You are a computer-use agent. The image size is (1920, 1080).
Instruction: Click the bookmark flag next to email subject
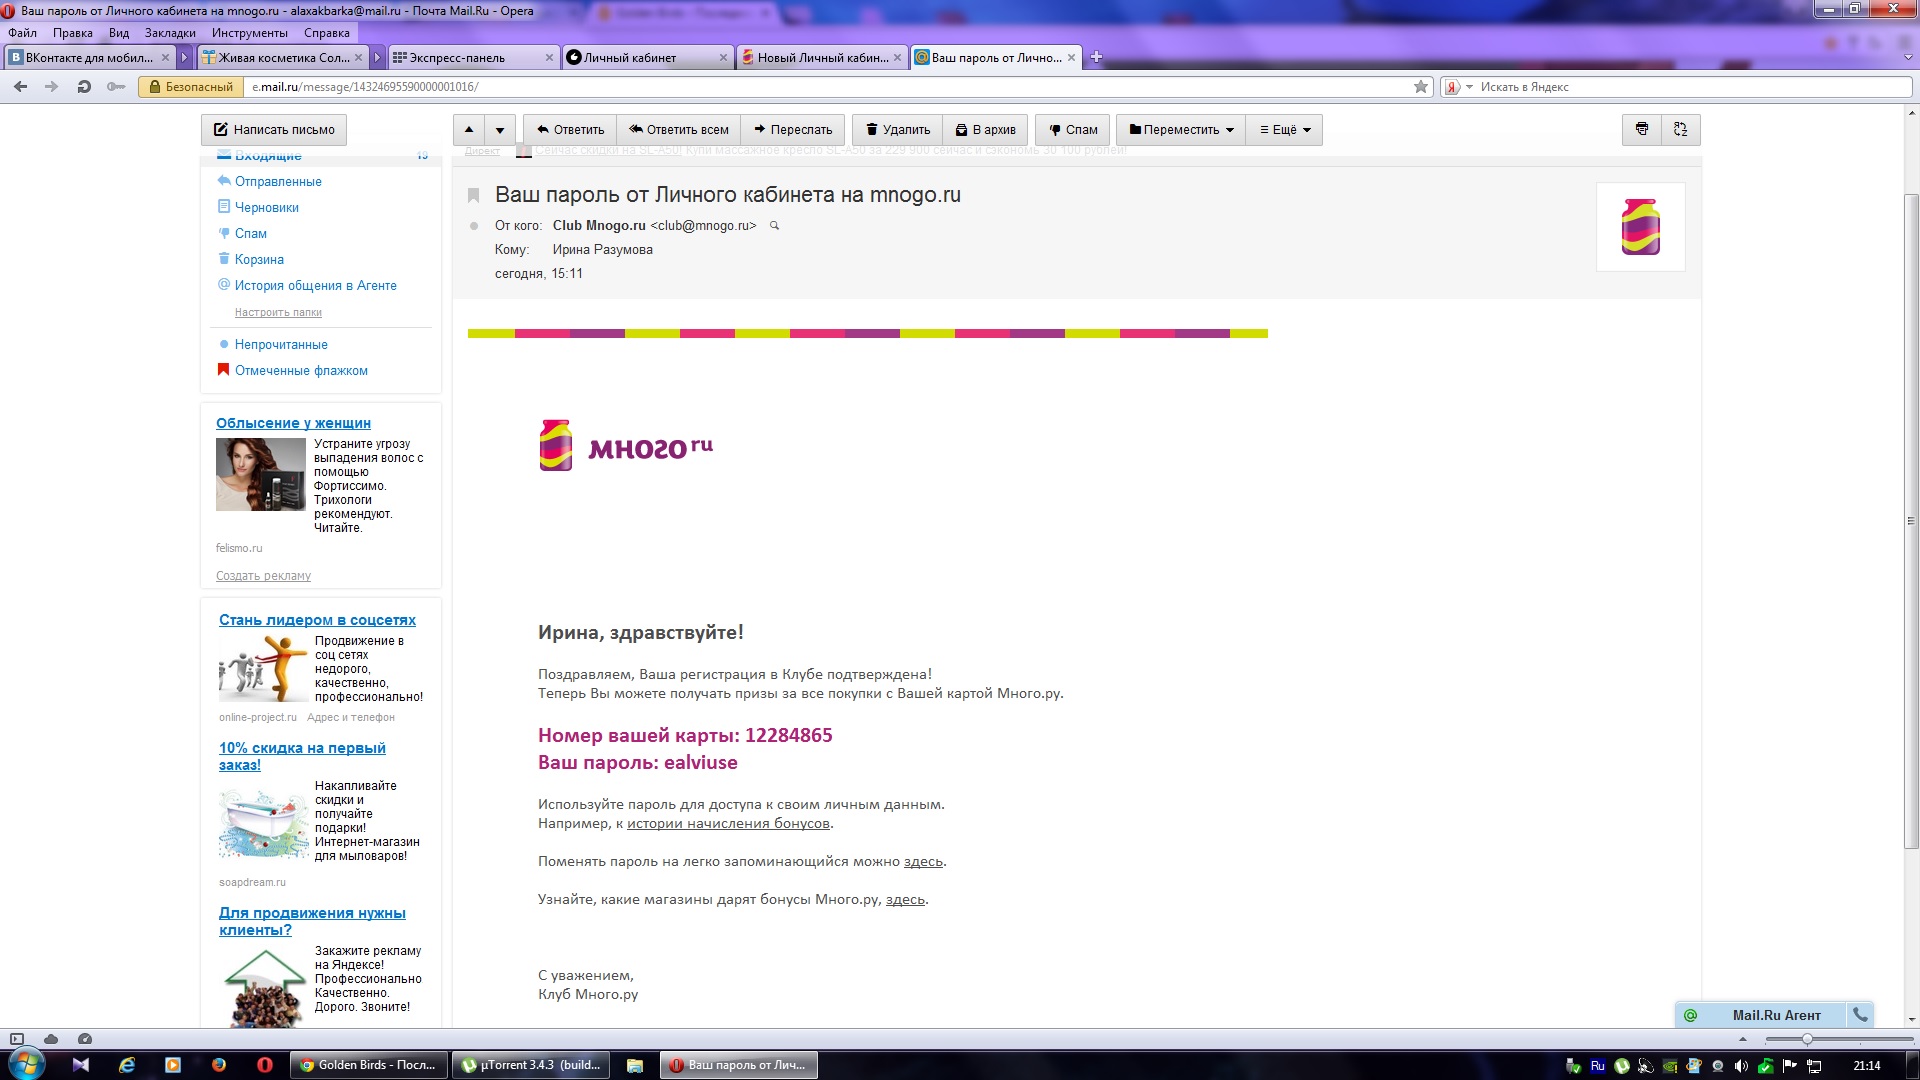(474, 195)
